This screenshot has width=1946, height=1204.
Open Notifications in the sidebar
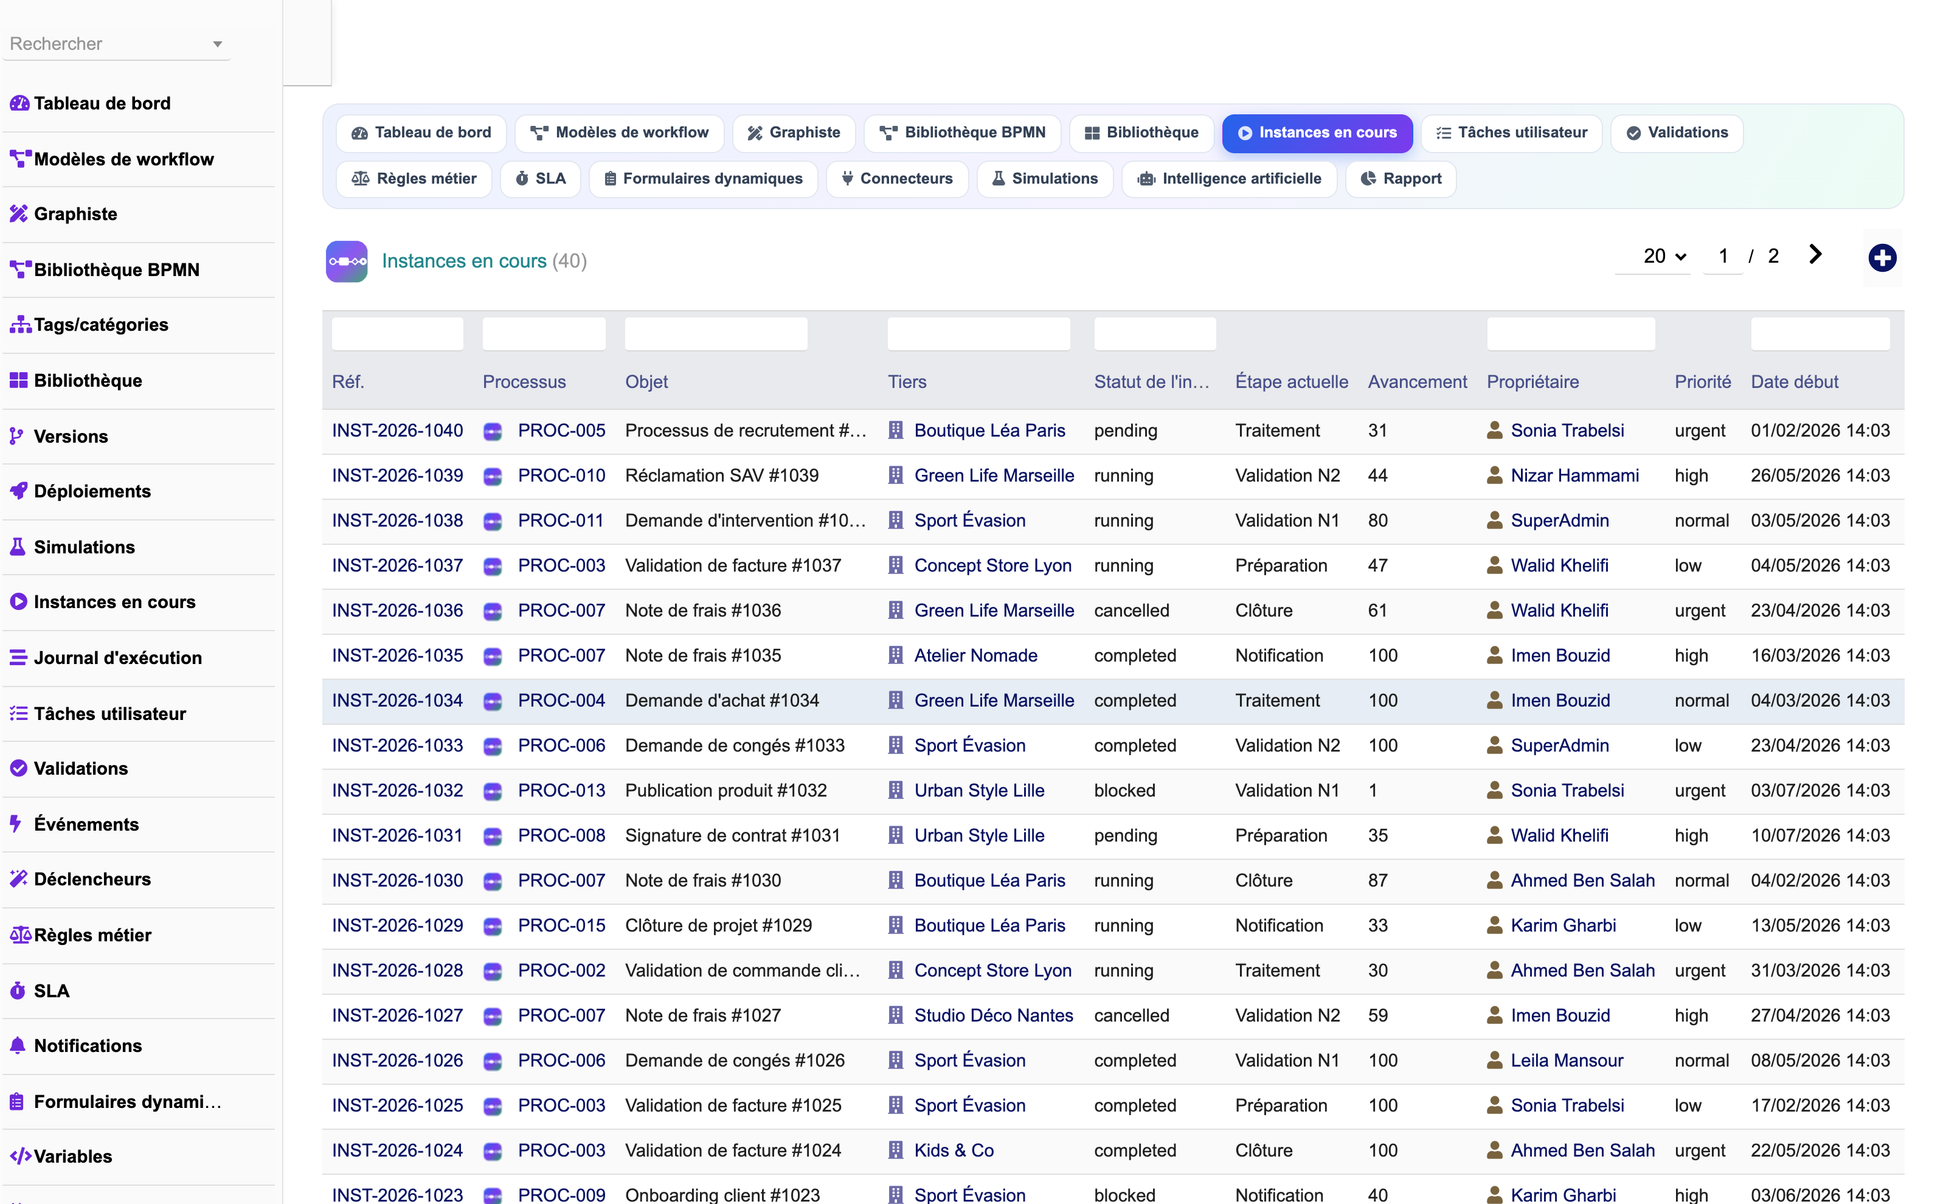[76, 1046]
